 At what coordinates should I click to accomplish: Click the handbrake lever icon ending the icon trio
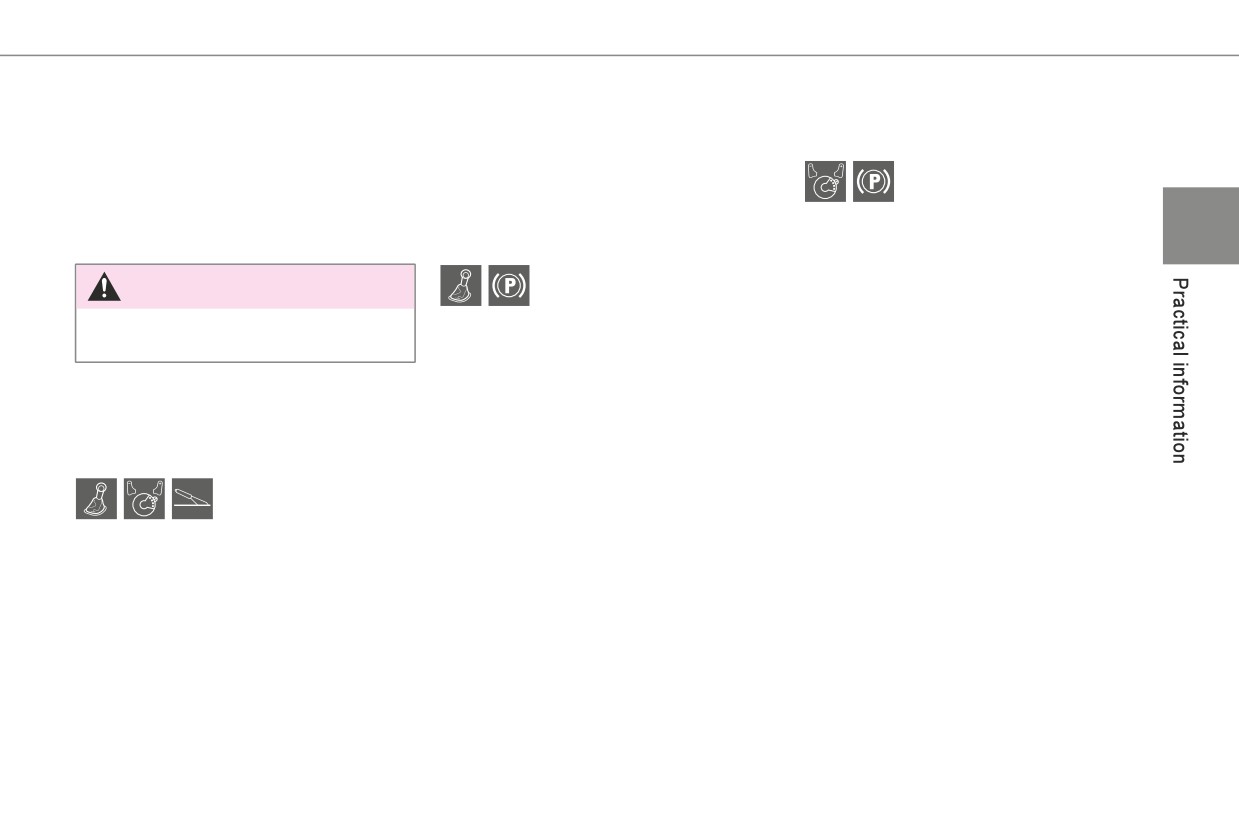tap(192, 498)
